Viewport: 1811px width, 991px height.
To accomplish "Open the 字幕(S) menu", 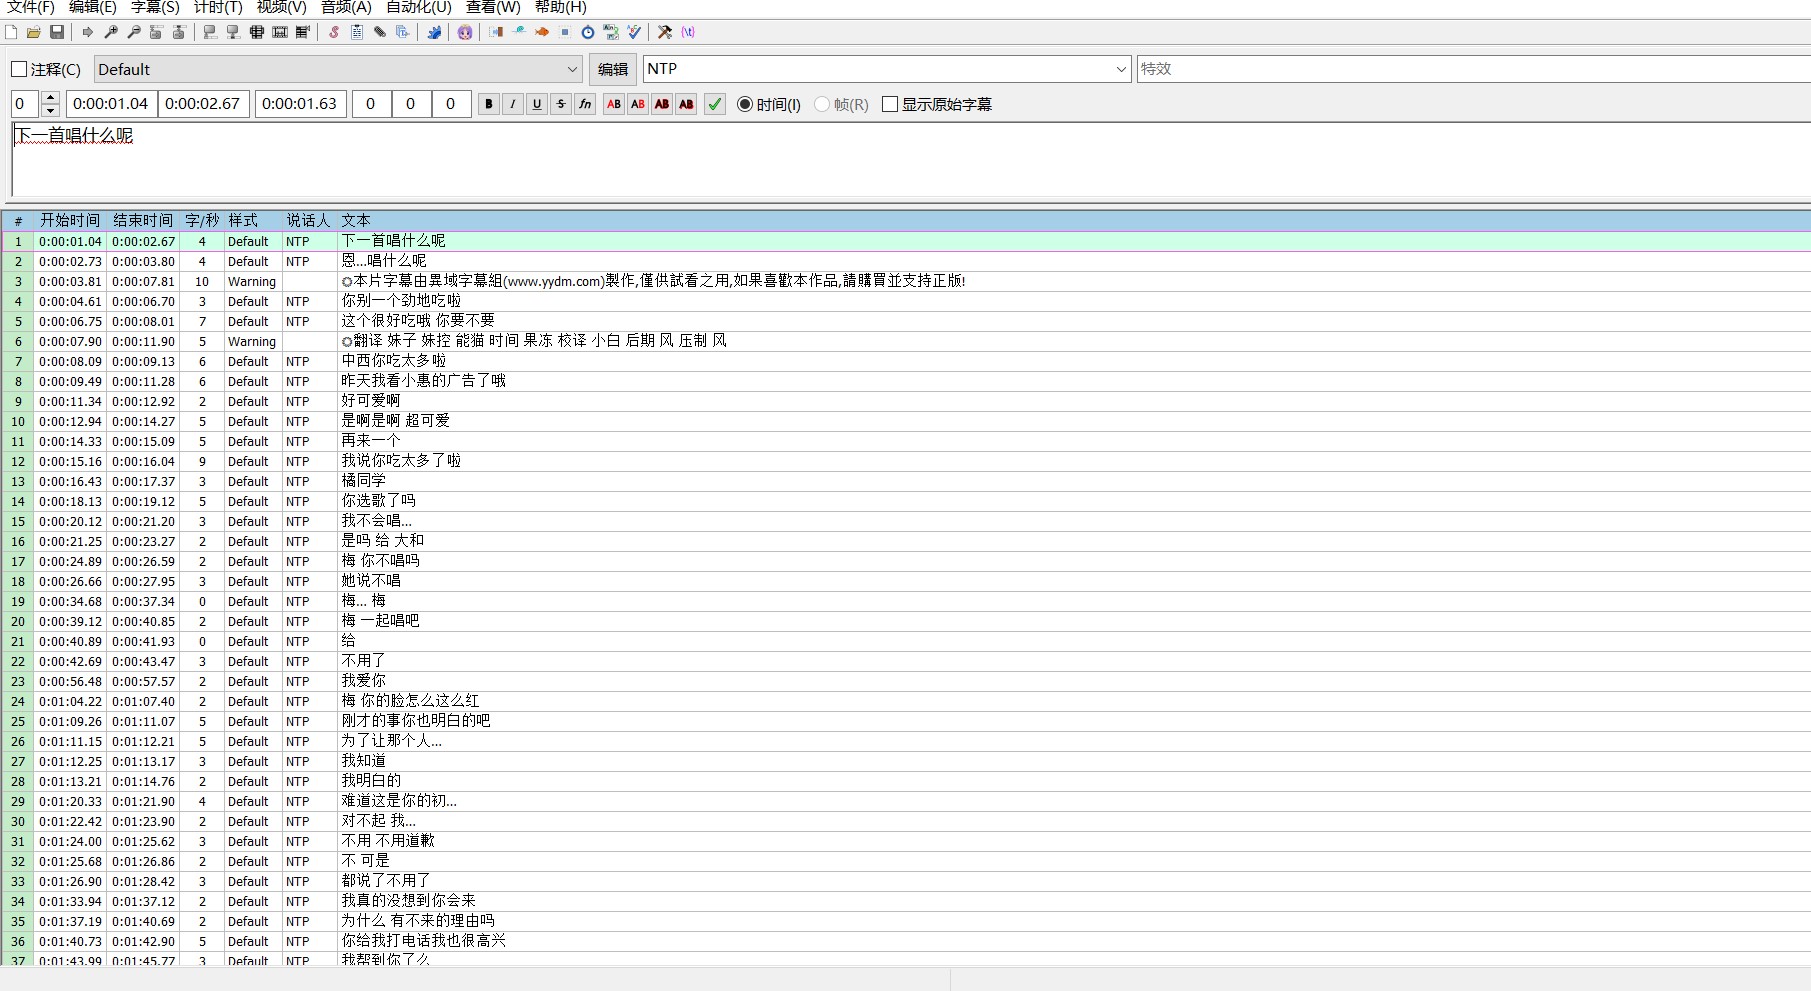I will pos(155,7).
